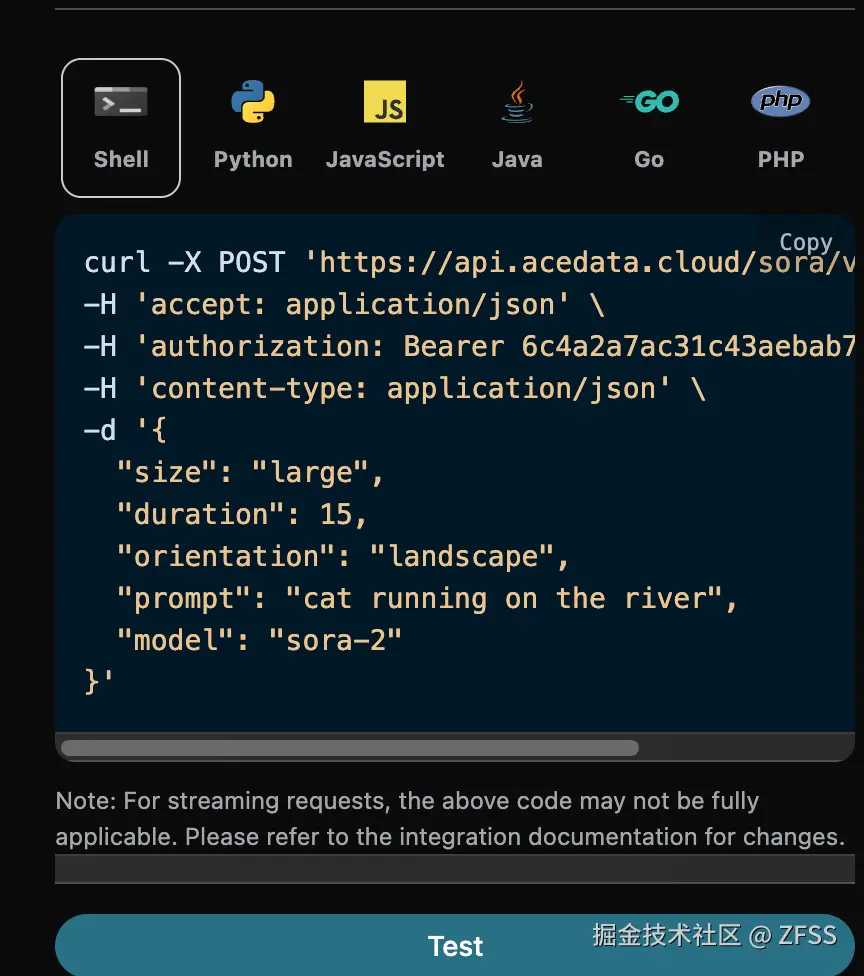The width and height of the screenshot is (864, 976).
Task: Run the request with Test button
Action: click(454, 946)
